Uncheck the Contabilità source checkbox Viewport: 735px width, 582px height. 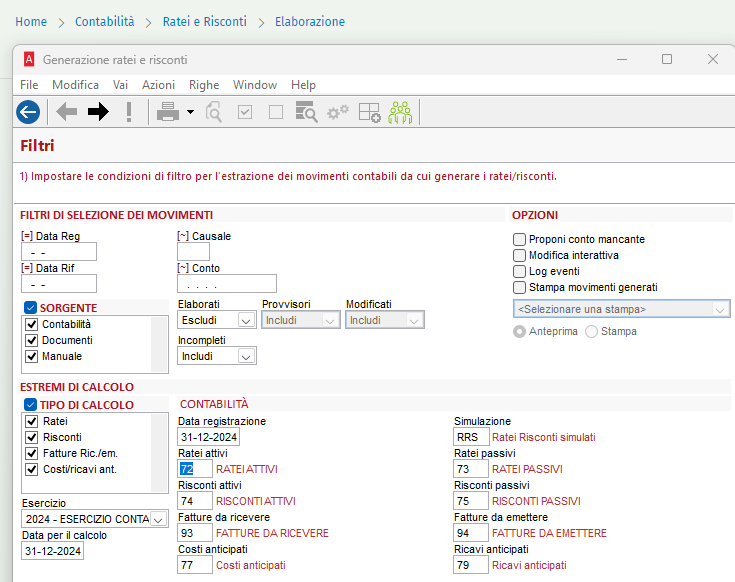click(x=31, y=324)
